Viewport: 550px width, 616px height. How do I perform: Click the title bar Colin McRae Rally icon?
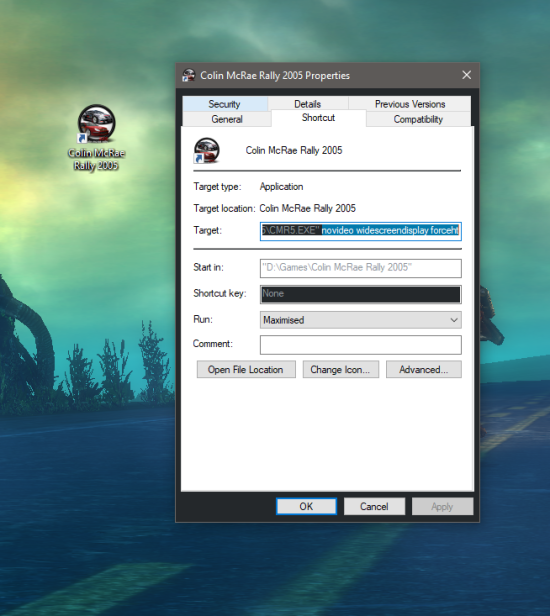[x=189, y=75]
